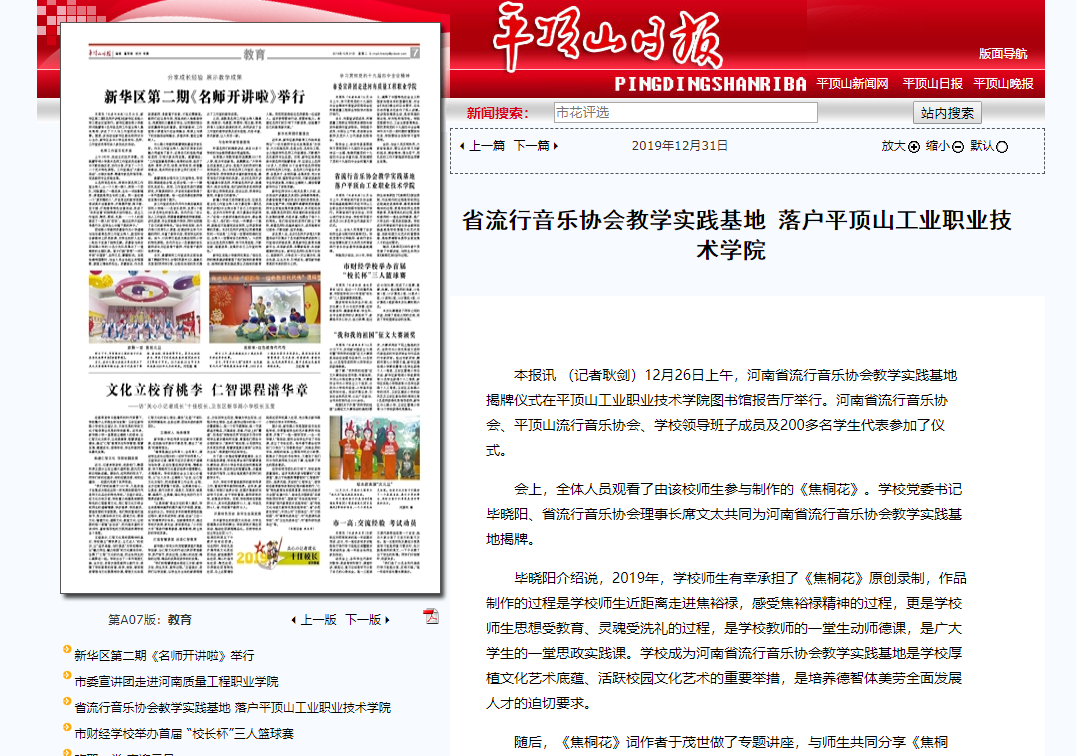
Task: Open the next page 下一版
Action: pyautogui.click(x=367, y=619)
